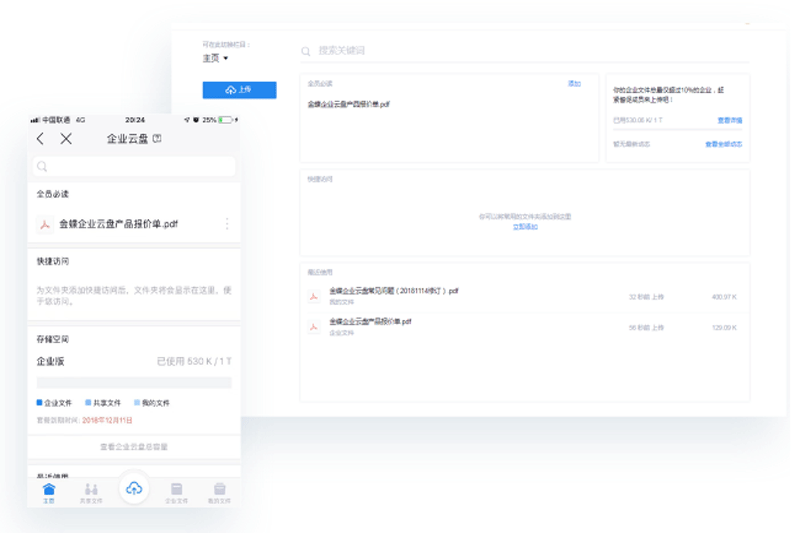800x533 pixels.
Task: Tap the X close icon in mobile header
Action: pos(66,139)
